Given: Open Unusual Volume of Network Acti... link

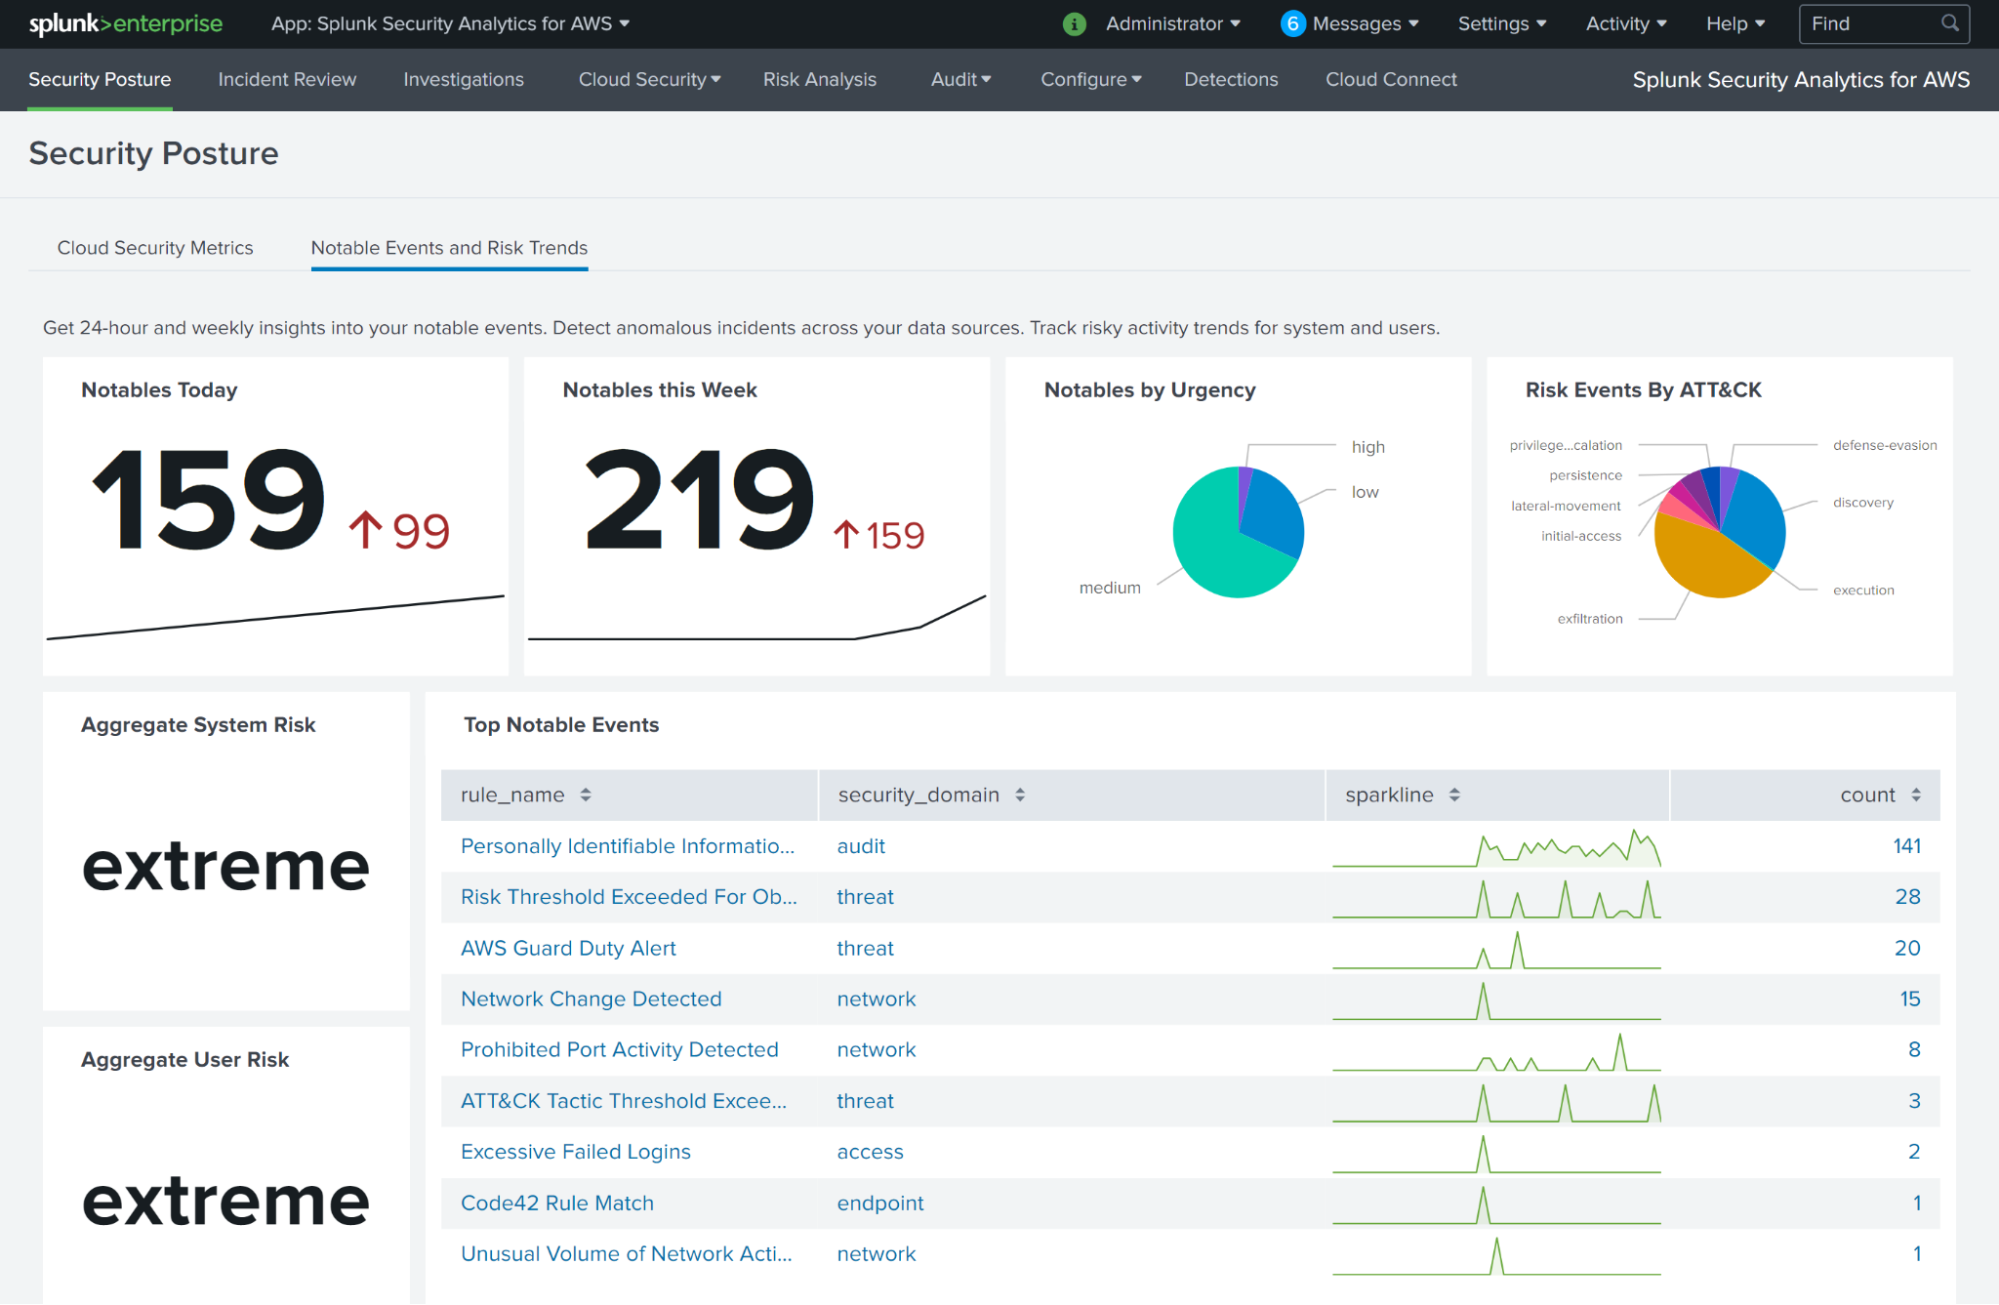Looking at the screenshot, I should (626, 1254).
